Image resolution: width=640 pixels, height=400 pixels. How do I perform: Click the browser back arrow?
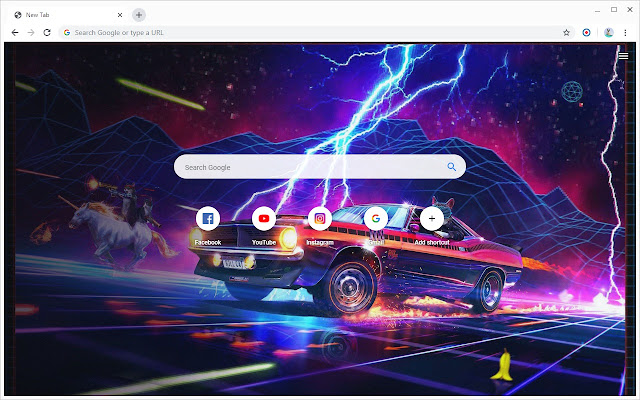pyautogui.click(x=15, y=33)
